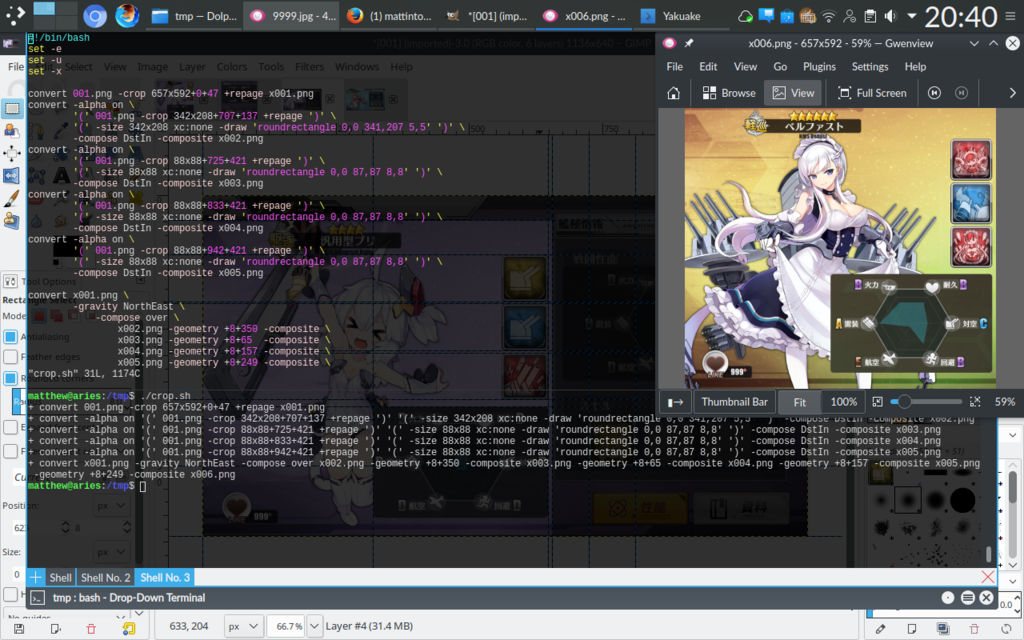Pin the Gwenview window on all desktops
This screenshot has height=640, width=1024.
pos(688,43)
